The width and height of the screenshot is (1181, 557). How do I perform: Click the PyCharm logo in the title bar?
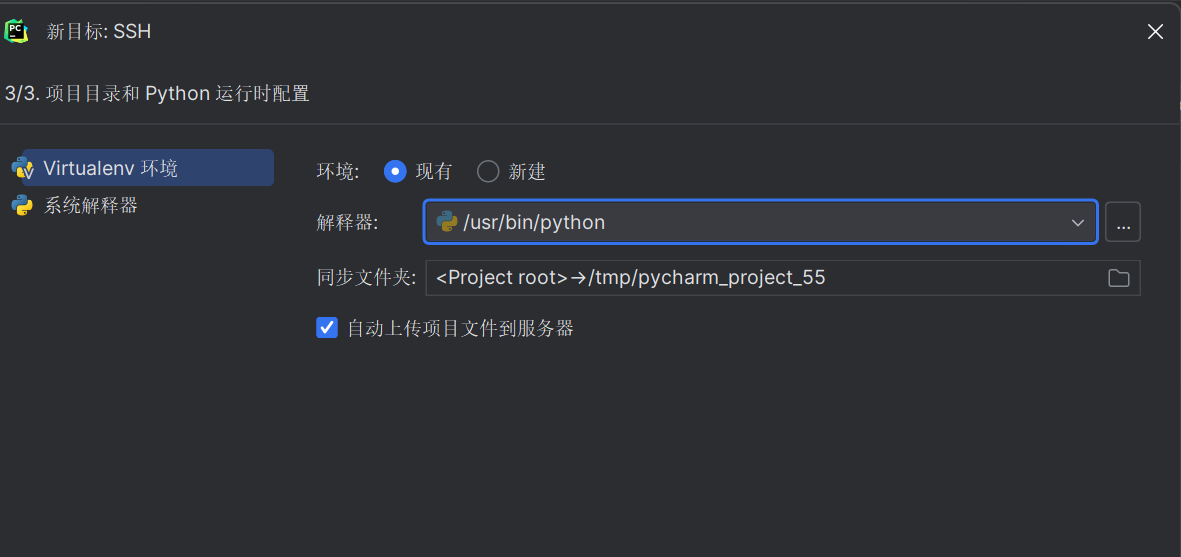click(x=16, y=31)
